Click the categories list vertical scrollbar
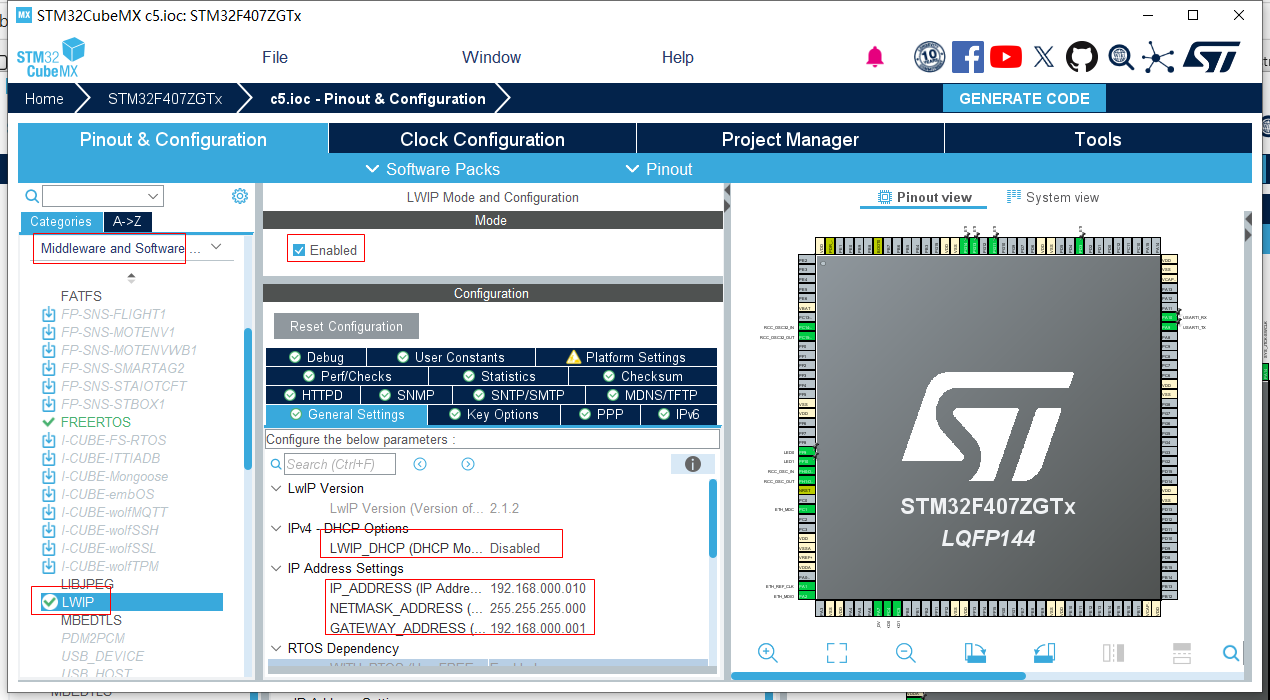 pyautogui.click(x=248, y=398)
